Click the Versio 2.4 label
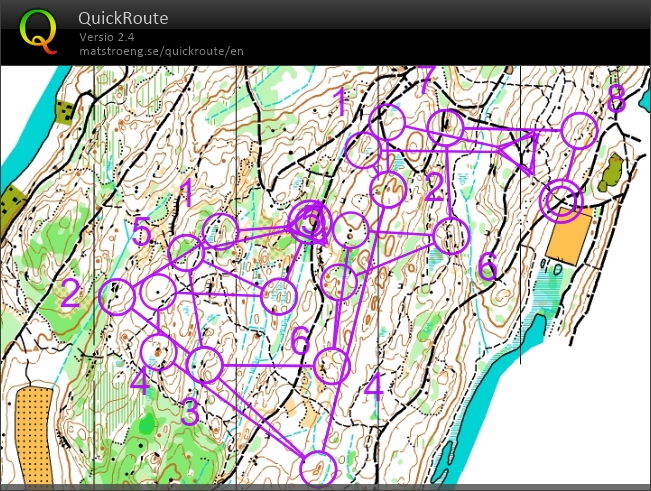This screenshot has width=651, height=491. pyautogui.click(x=109, y=37)
